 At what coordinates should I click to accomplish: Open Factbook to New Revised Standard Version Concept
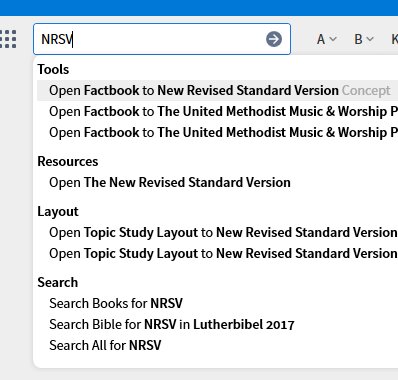217,90
